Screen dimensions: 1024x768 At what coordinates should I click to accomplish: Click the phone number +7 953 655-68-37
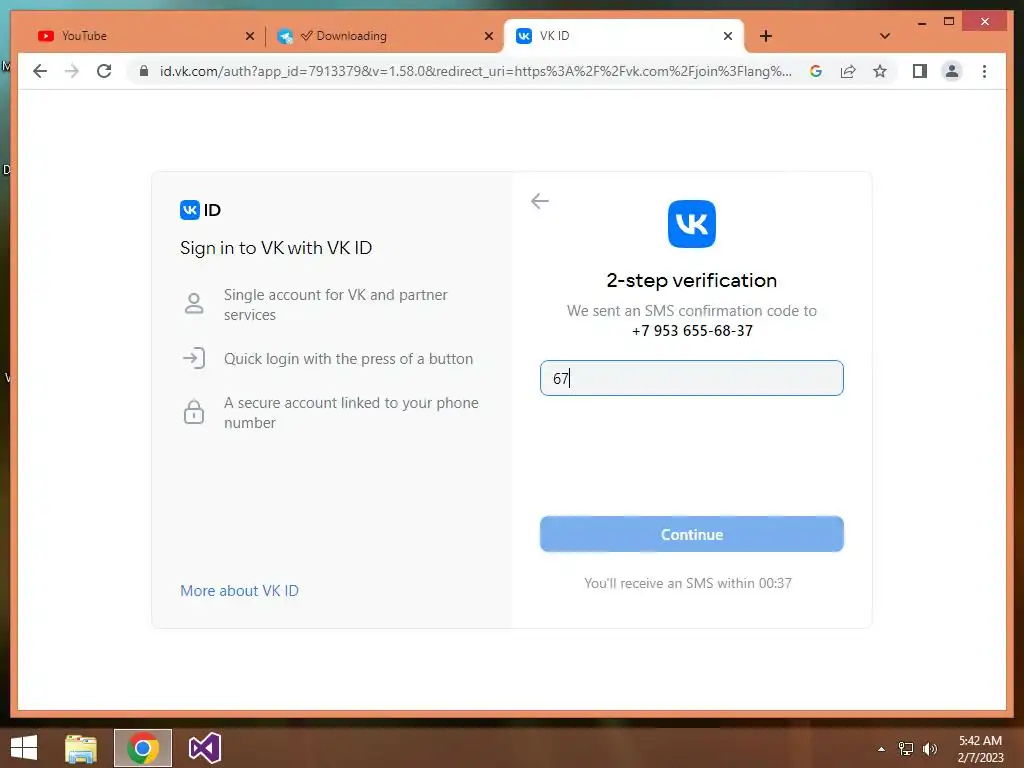pyautogui.click(x=692, y=331)
